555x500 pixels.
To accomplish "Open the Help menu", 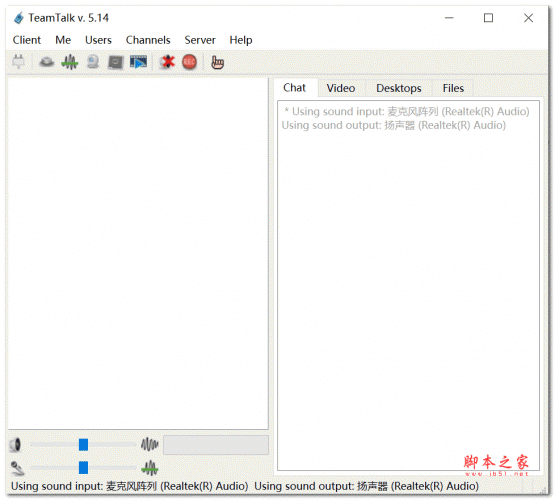I will pyautogui.click(x=241, y=40).
